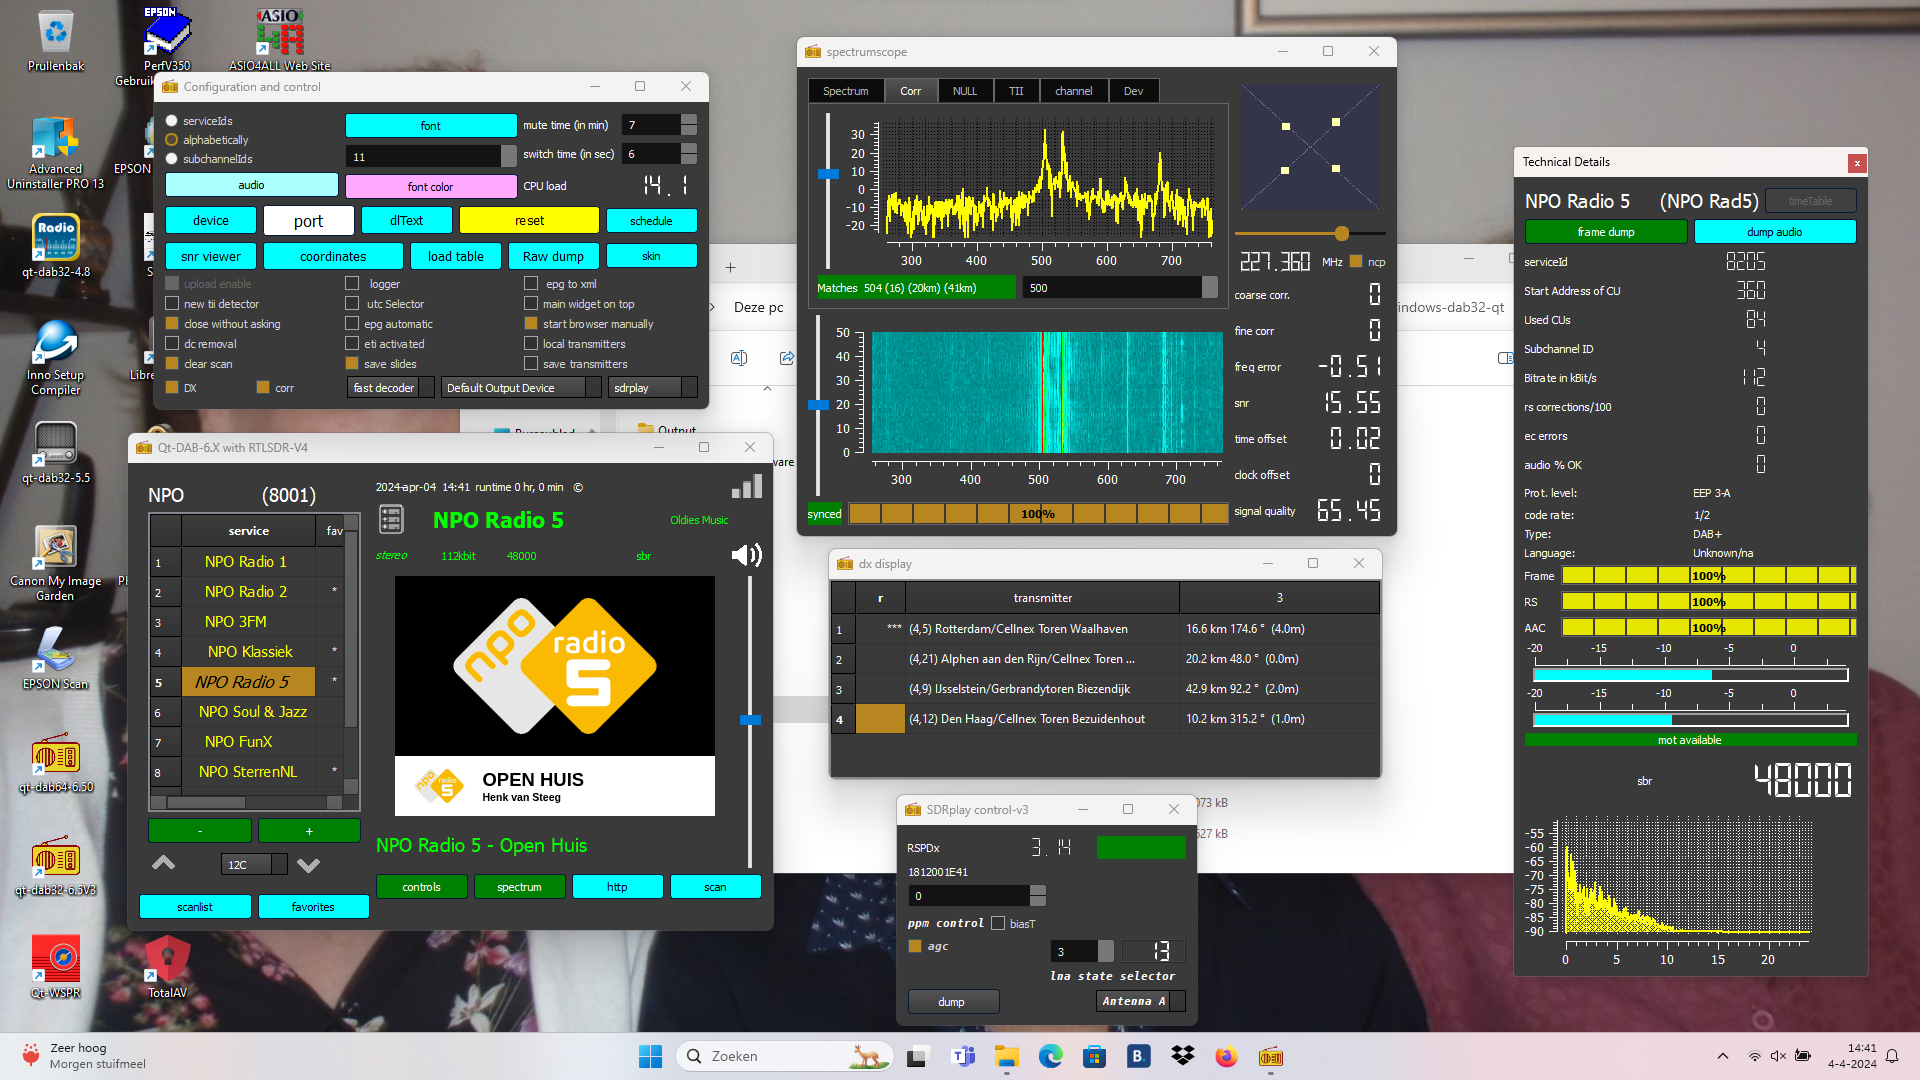Image resolution: width=1920 pixels, height=1080 pixels.
Task: Switch to the TII tab
Action: pyautogui.click(x=1016, y=91)
